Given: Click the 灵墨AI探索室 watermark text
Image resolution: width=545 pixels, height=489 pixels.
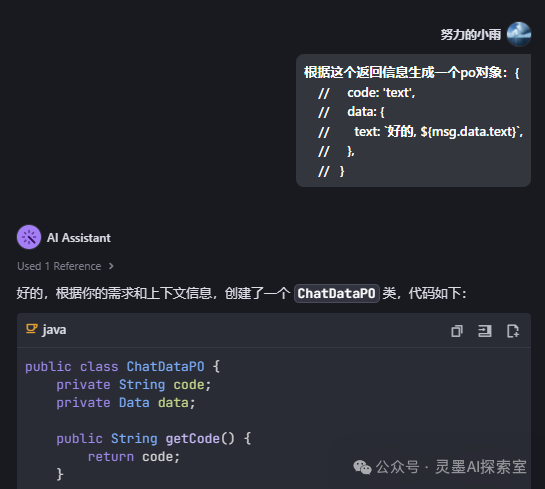Looking at the screenshot, I should (x=481, y=467).
